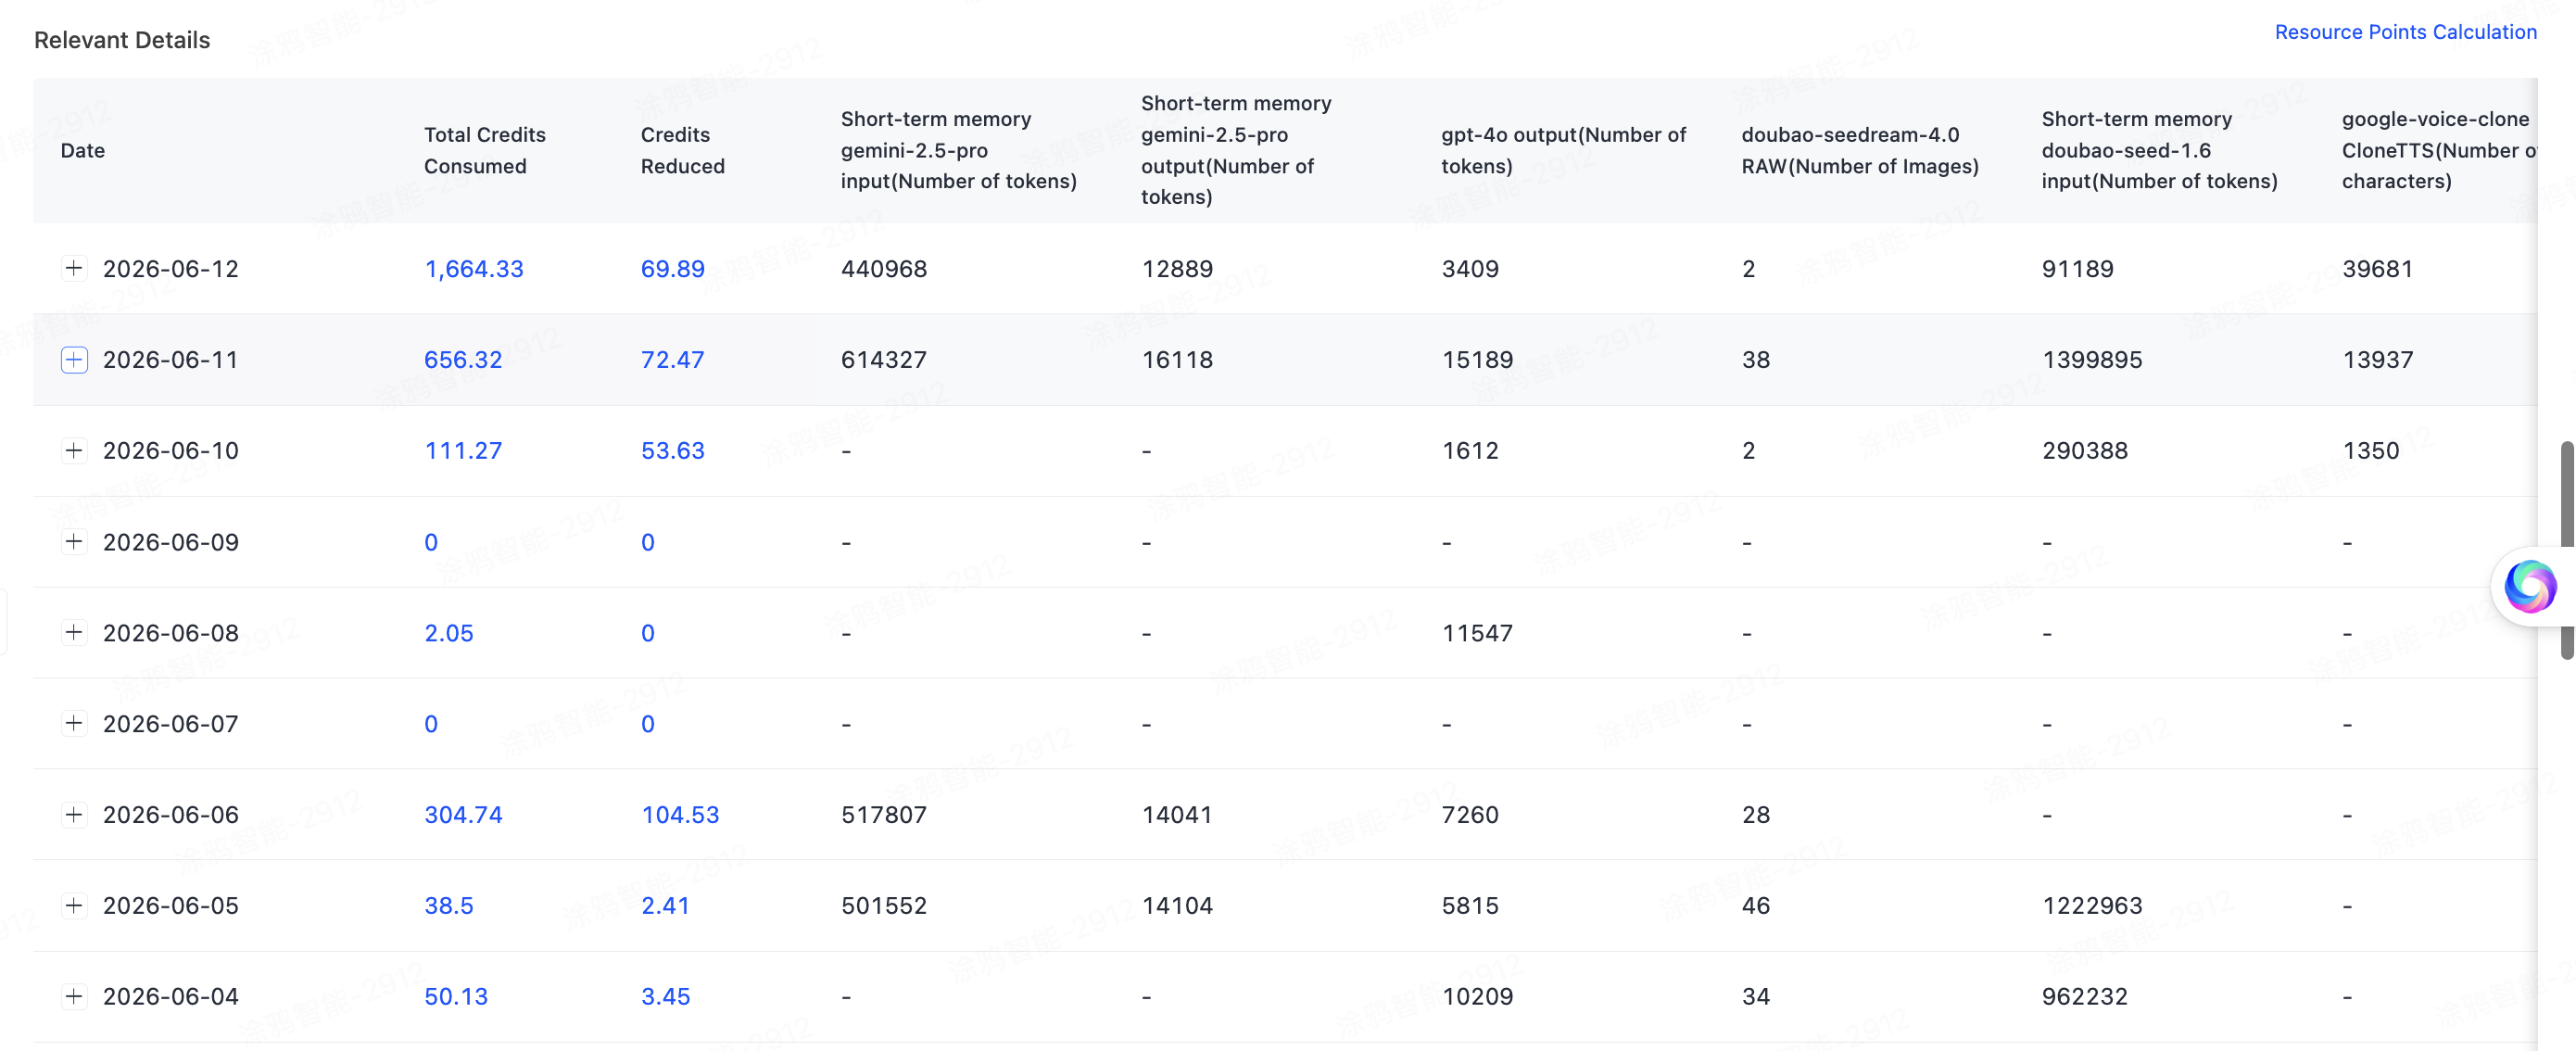This screenshot has height=1051, width=2576.
Task: Click credits reduced 53.63 value
Action: [x=672, y=451]
